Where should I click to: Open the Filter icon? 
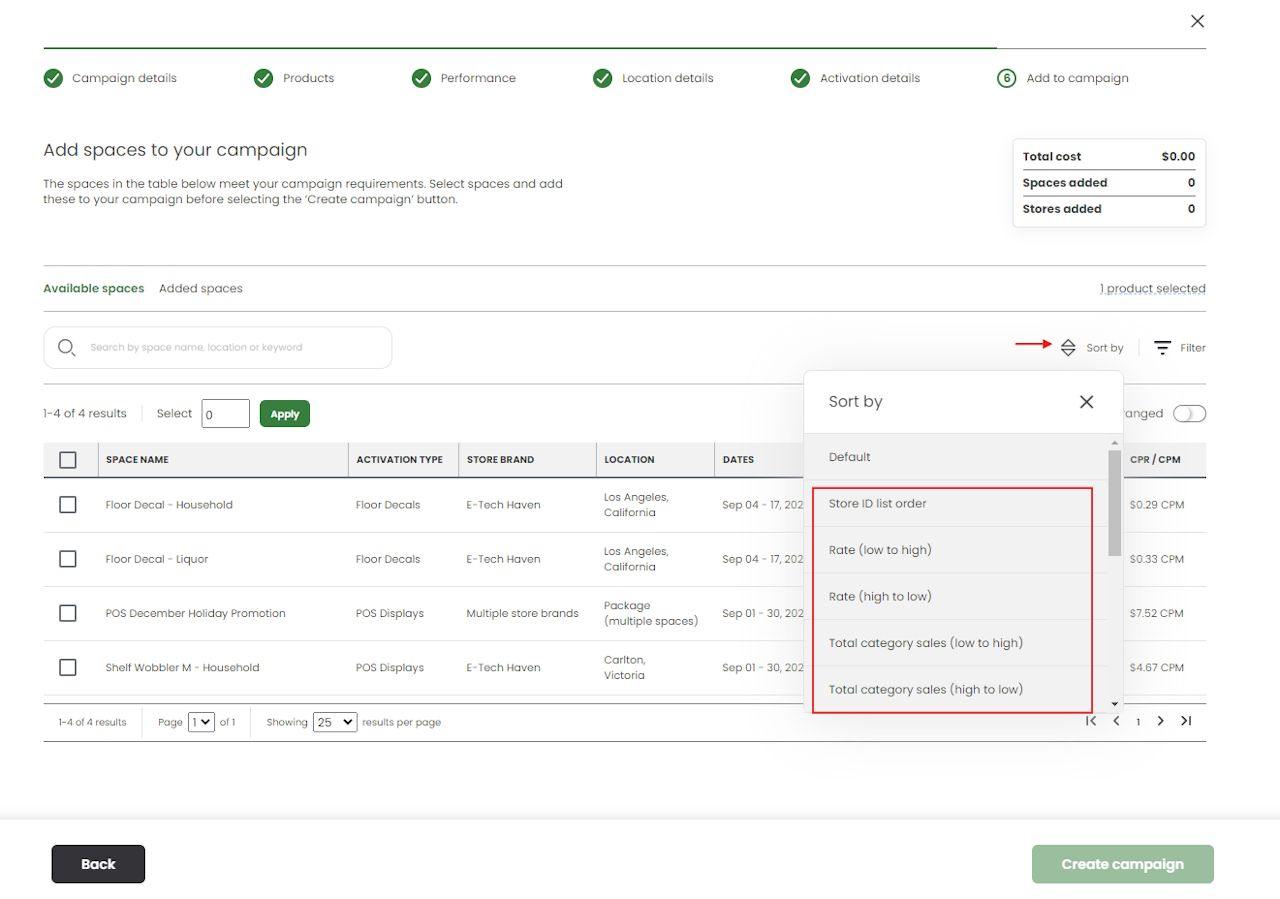click(1162, 348)
